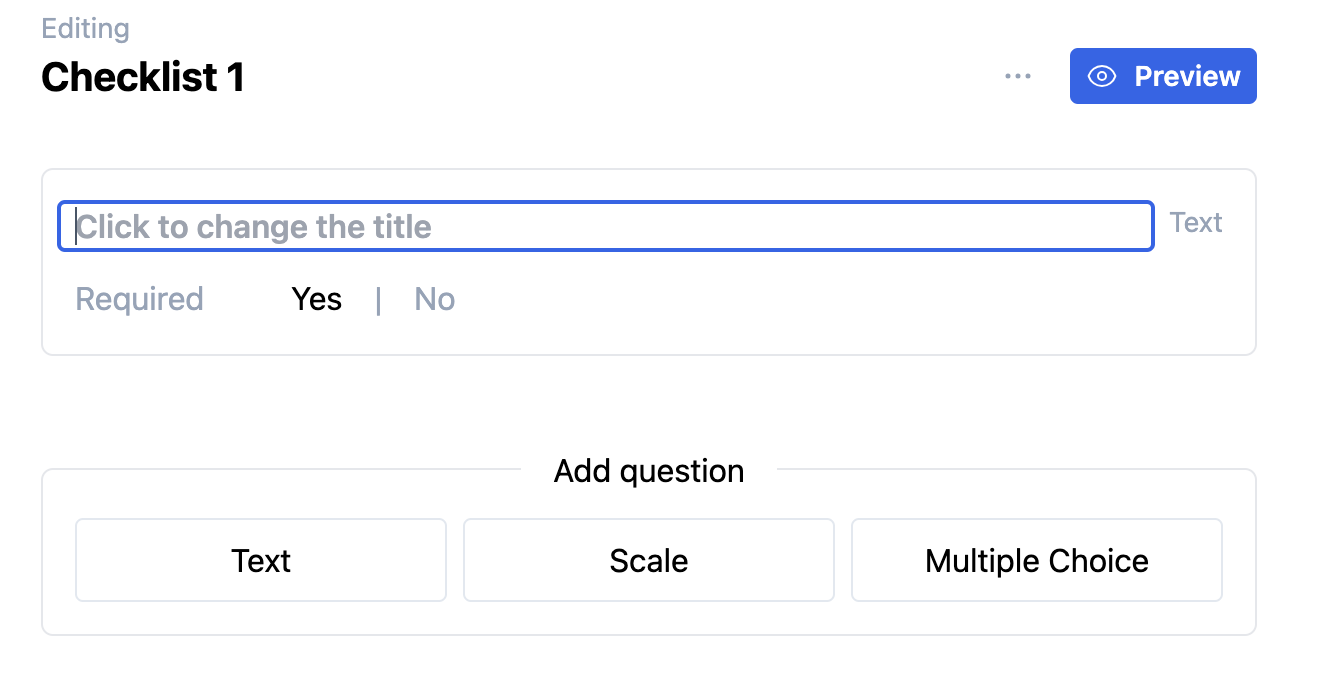Image resolution: width=1324 pixels, height=684 pixels.
Task: Select No for the Required option
Action: point(435,299)
